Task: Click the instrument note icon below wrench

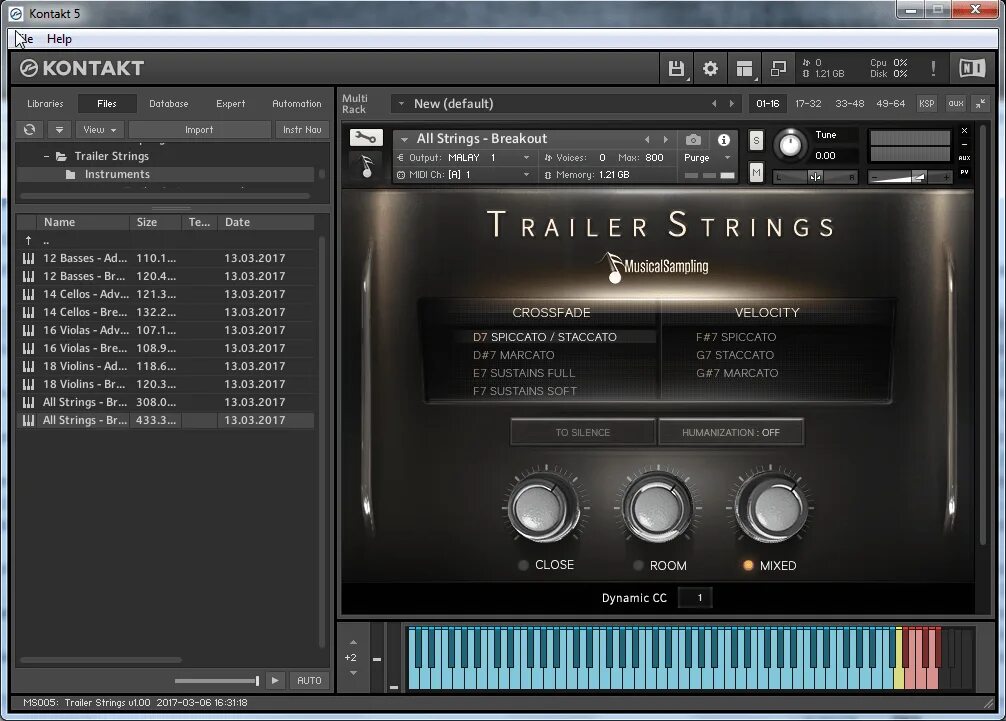Action: click(x=366, y=165)
